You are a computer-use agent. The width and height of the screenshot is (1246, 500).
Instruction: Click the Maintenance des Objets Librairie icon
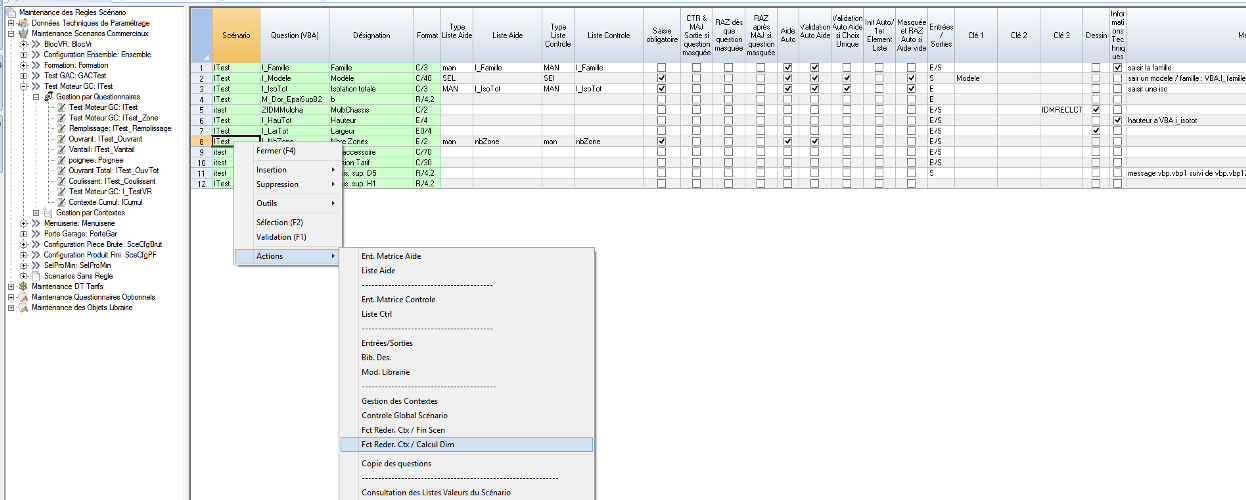[24, 307]
